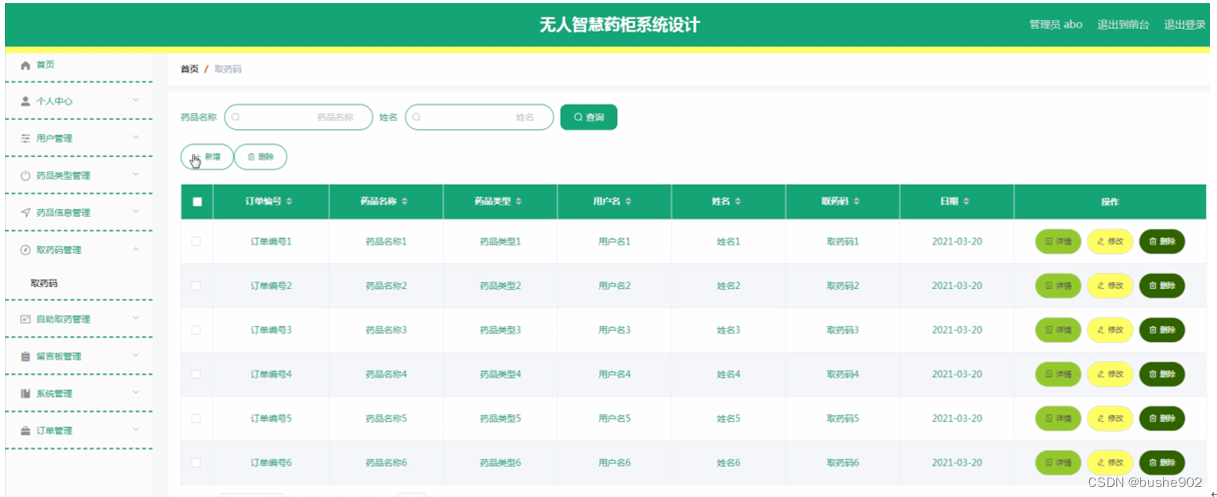1217x497 pixels.
Task: Open 详情 for row 订单编号4
Action: 1058,374
